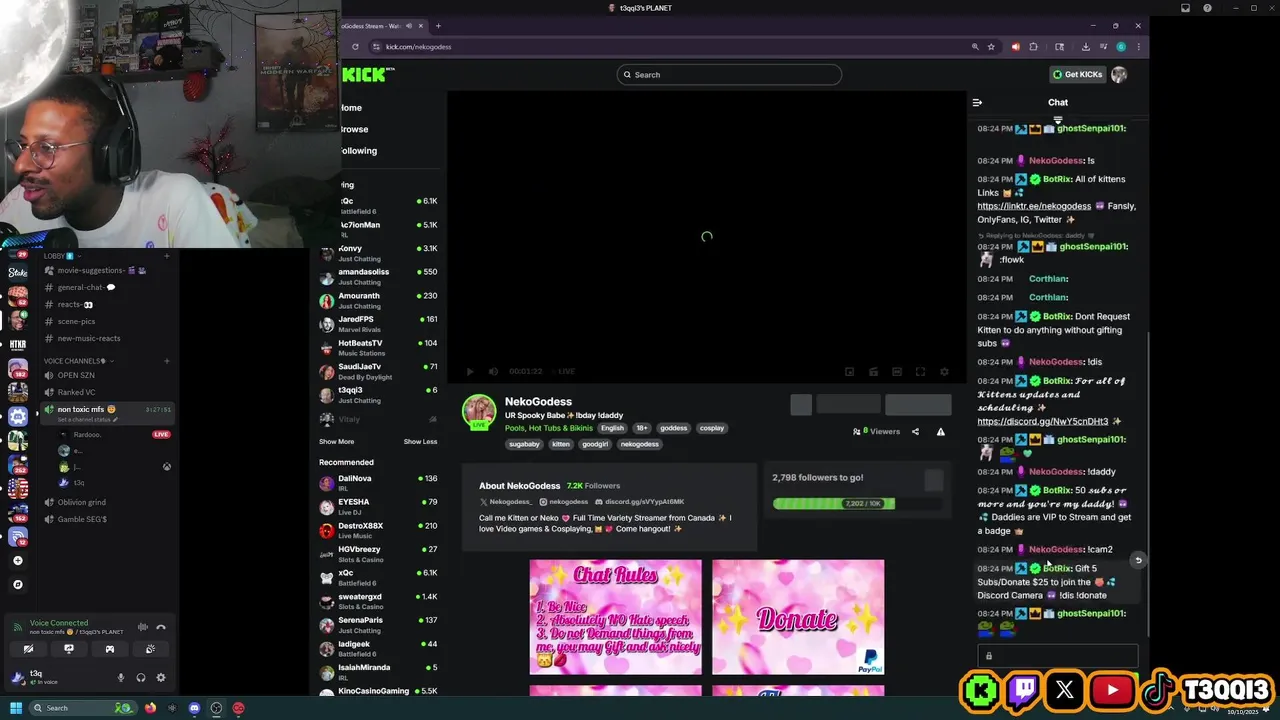Open the browser downloads icon
This screenshot has height=720, width=1280.
pyautogui.click(x=1085, y=47)
